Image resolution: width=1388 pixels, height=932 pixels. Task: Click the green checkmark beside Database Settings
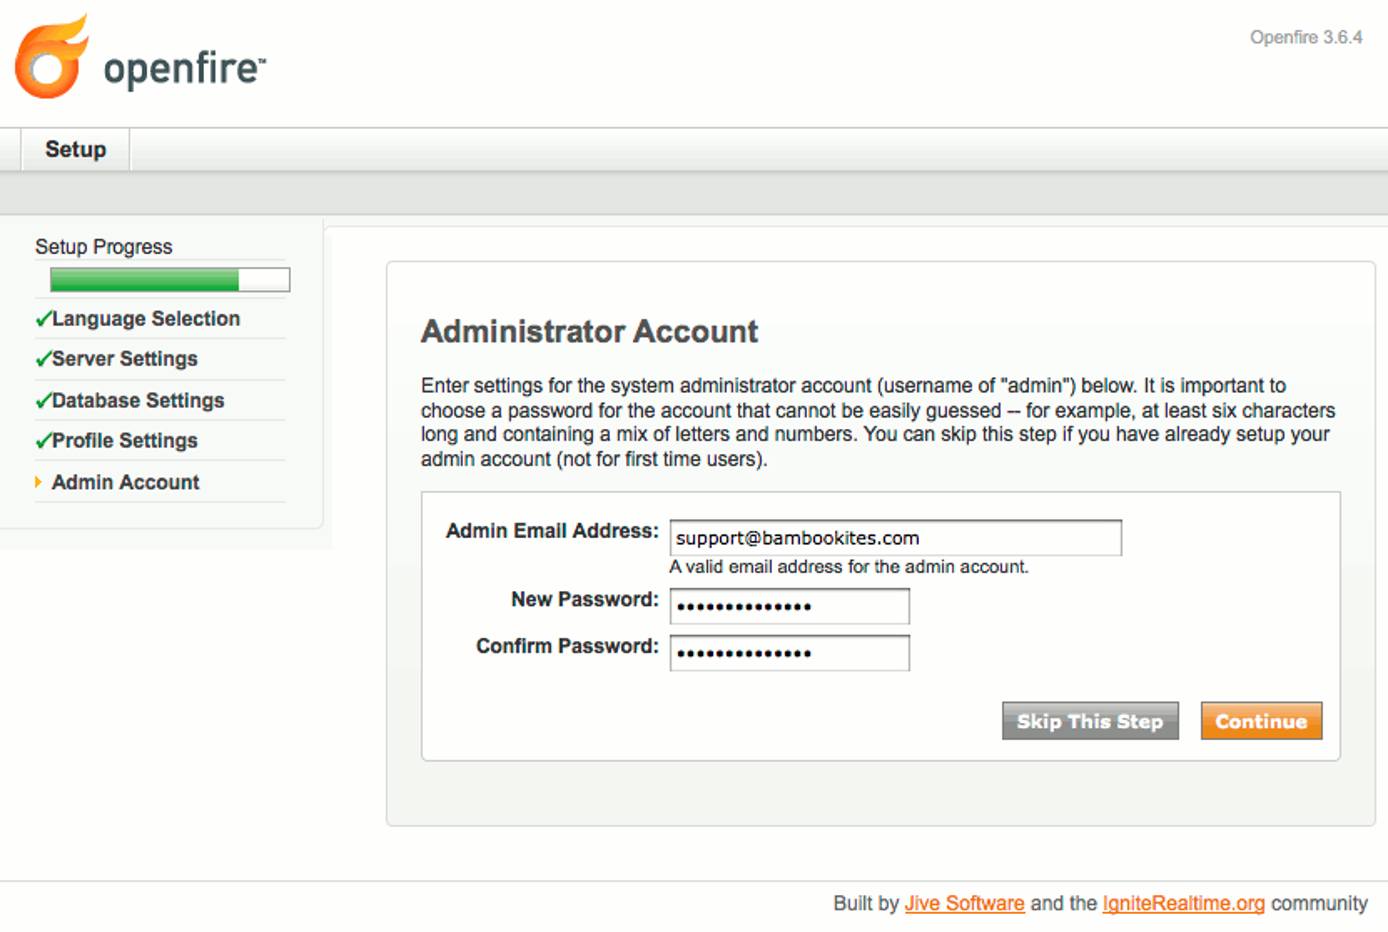tap(41, 400)
